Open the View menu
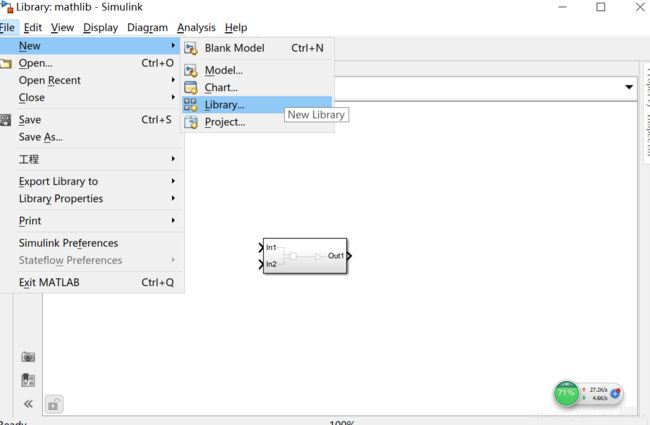 coord(63,28)
